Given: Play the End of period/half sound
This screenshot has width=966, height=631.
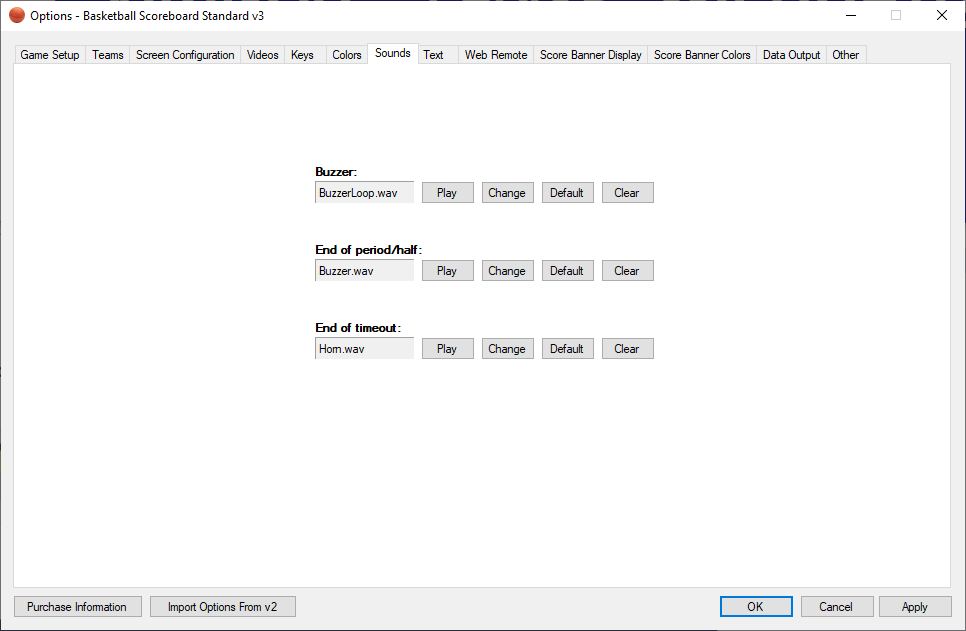Looking at the screenshot, I should pos(447,271).
